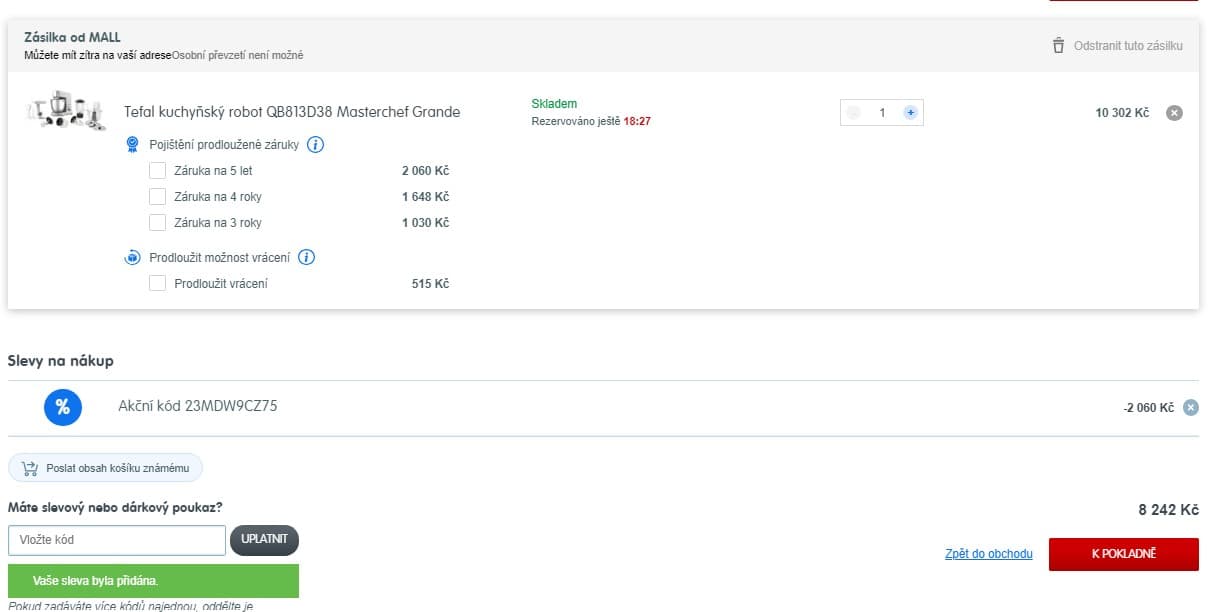Screen dimensions: 1212x612
Task: Focus the Vložte kód input field
Action: (x=117, y=540)
